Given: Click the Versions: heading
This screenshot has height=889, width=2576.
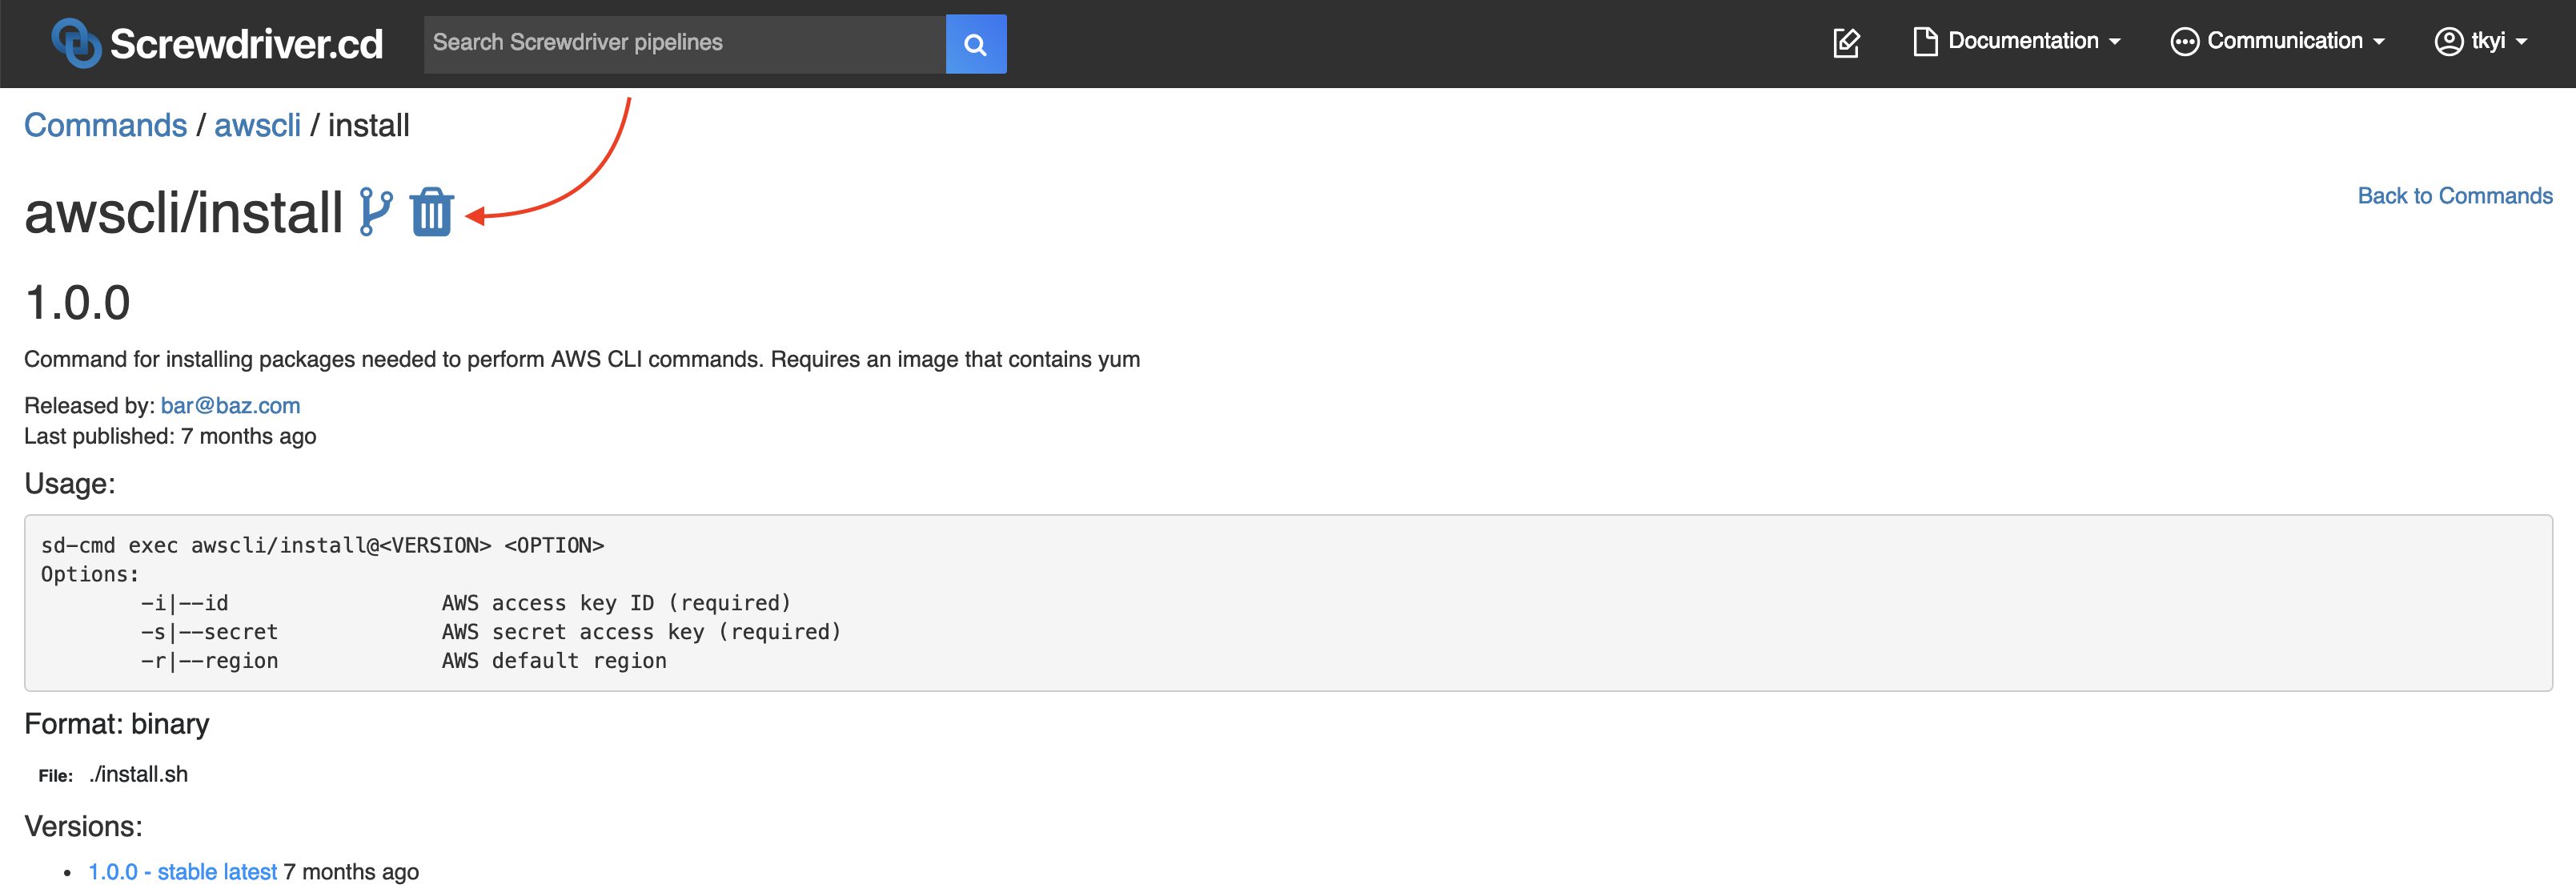Looking at the screenshot, I should tap(83, 827).
